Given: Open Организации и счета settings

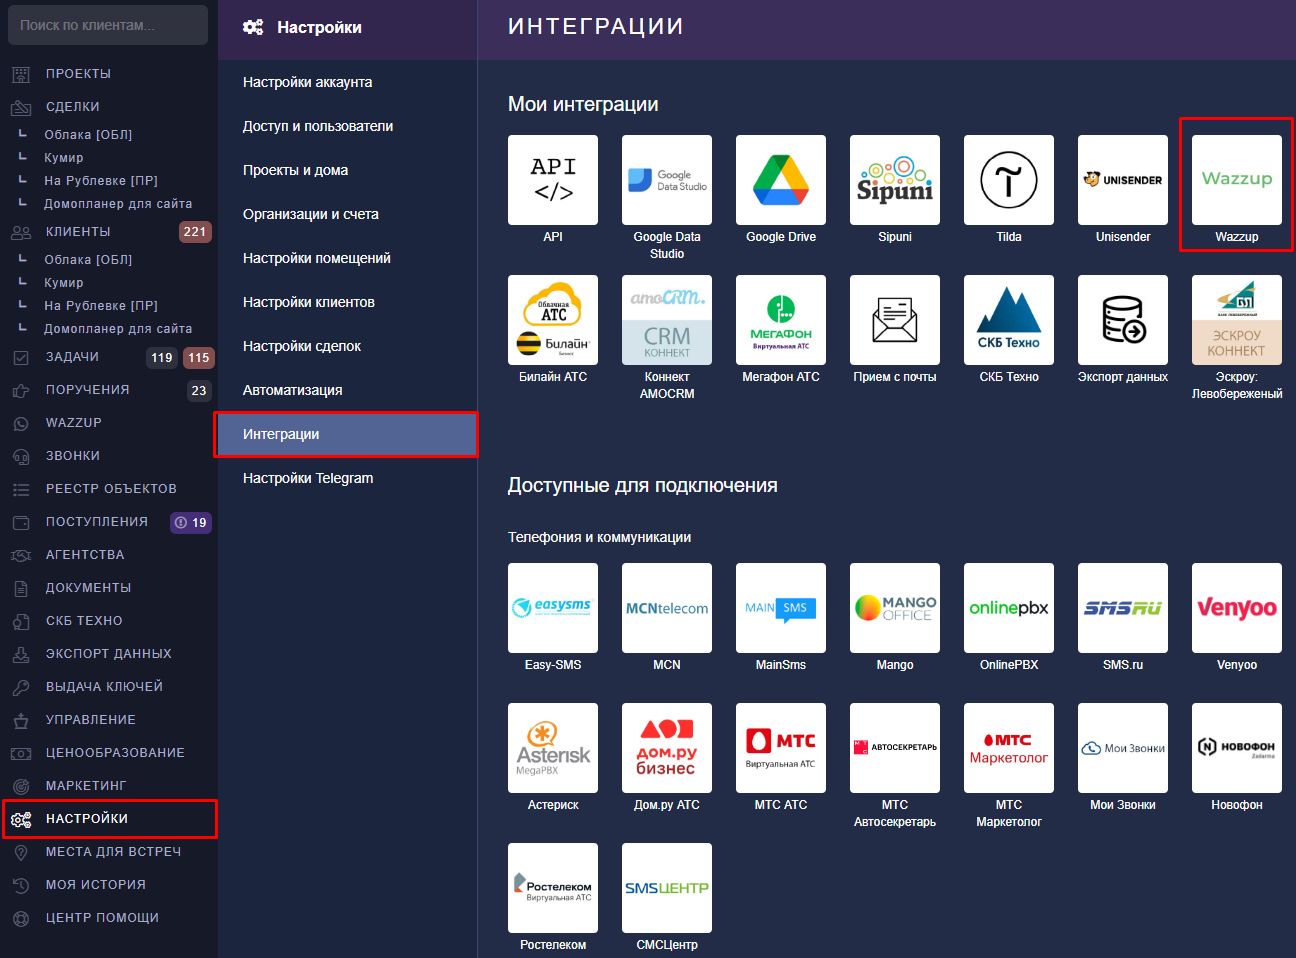Looking at the screenshot, I should click(347, 214).
